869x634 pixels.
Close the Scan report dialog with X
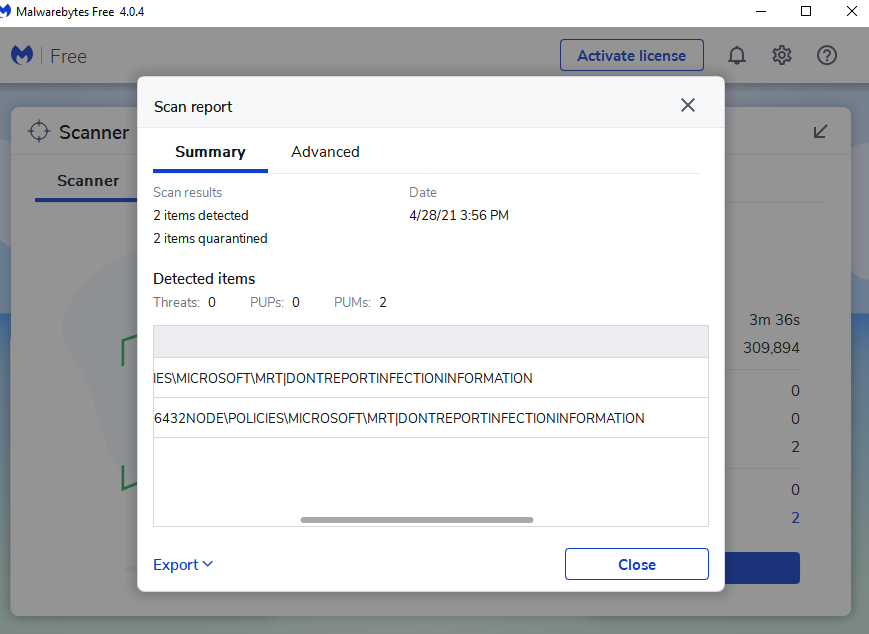coord(688,105)
